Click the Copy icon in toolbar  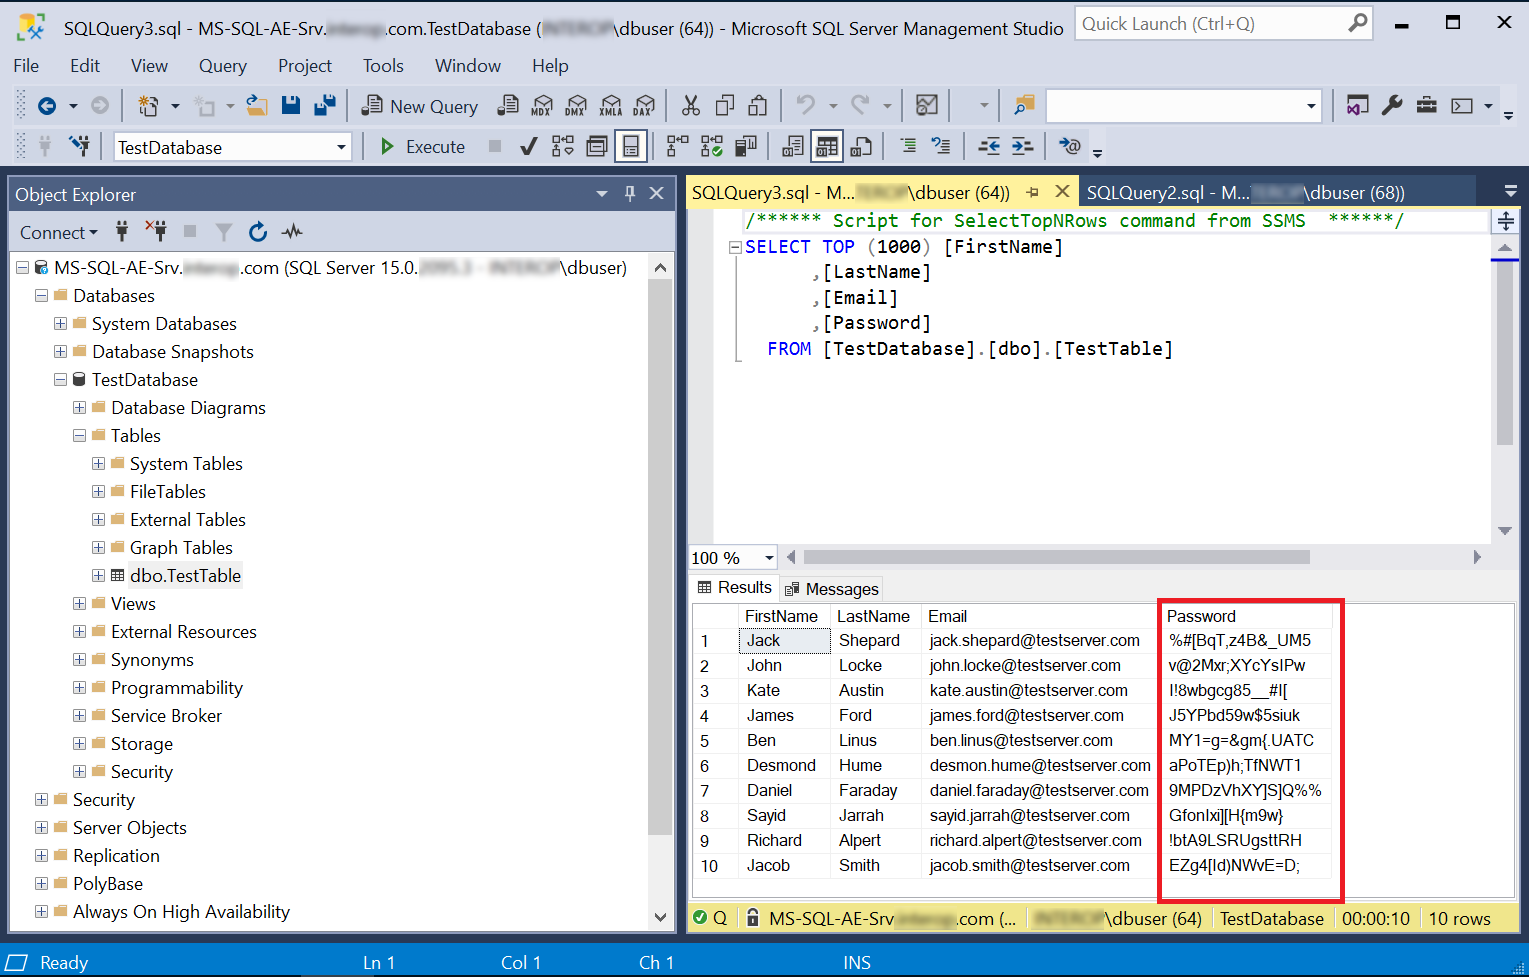(x=725, y=106)
